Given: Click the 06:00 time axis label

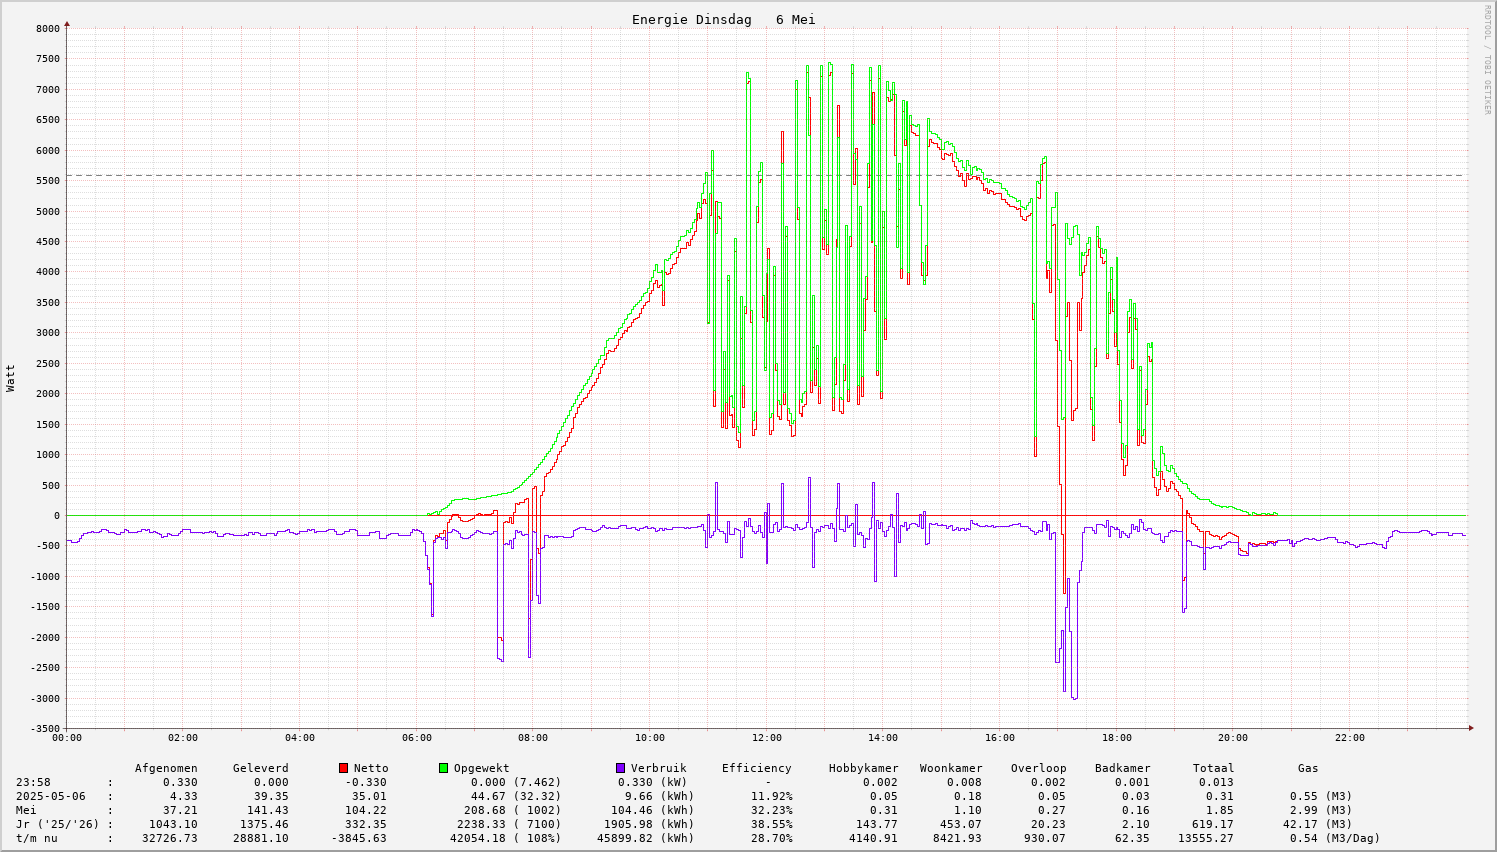Looking at the screenshot, I should (416, 738).
